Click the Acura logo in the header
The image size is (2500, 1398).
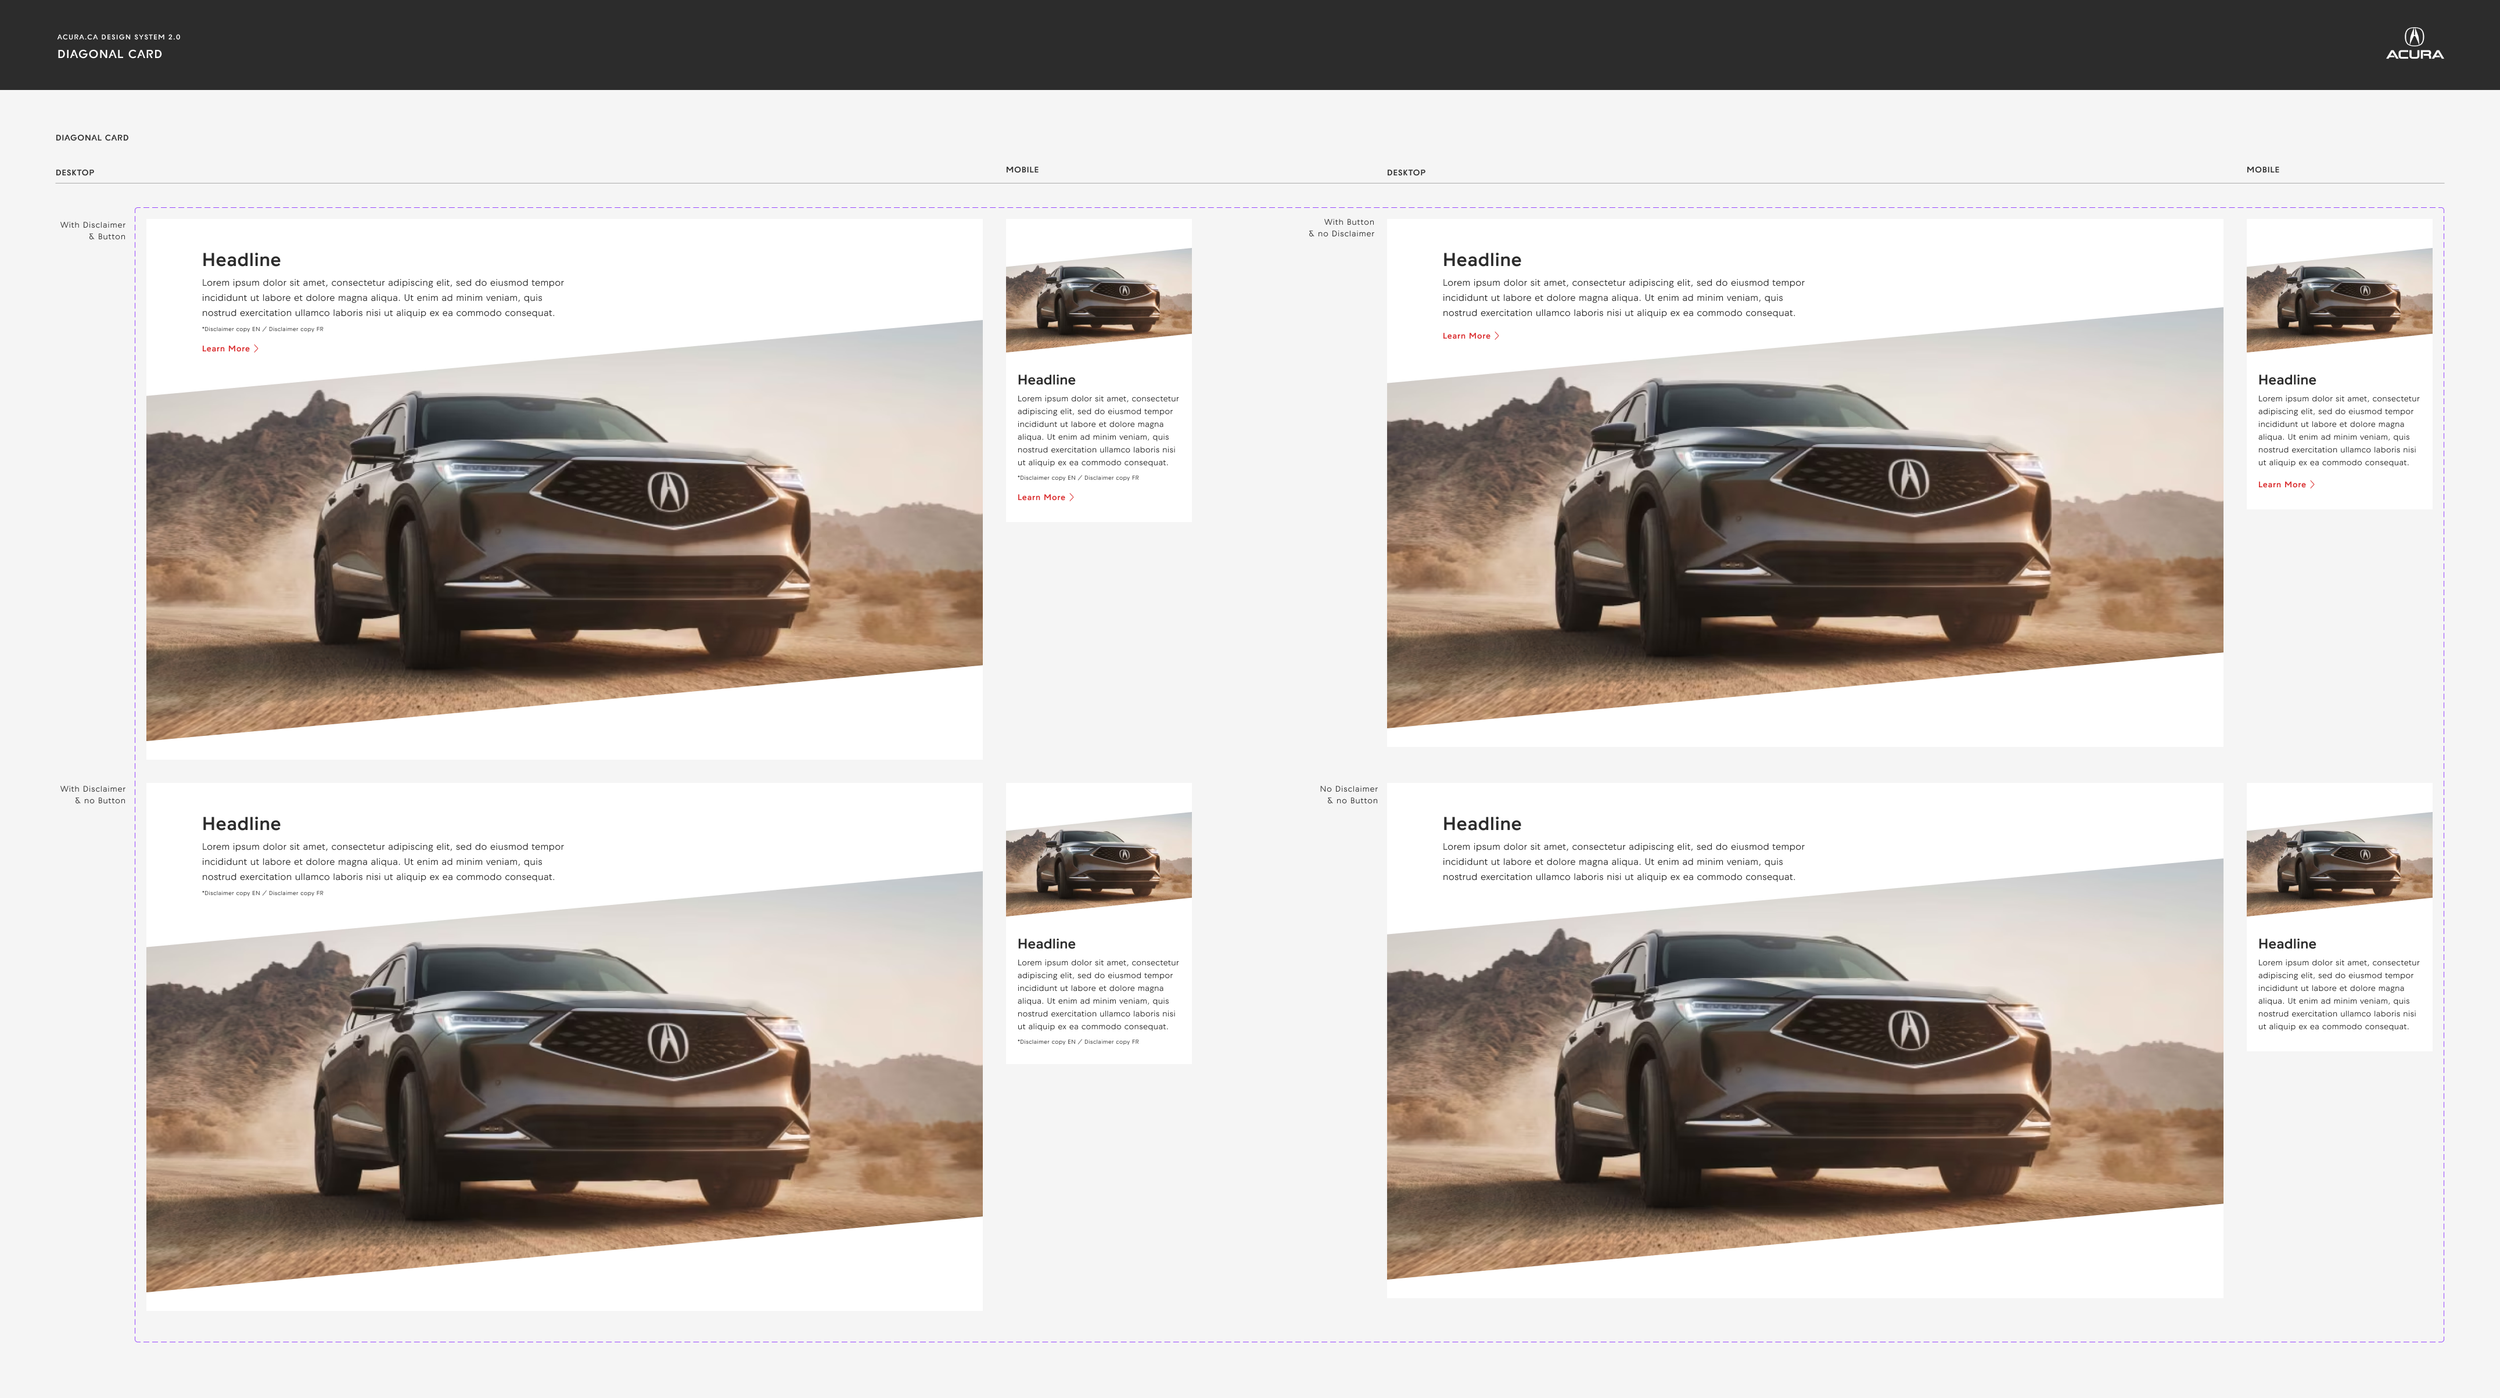pyautogui.click(x=2414, y=44)
